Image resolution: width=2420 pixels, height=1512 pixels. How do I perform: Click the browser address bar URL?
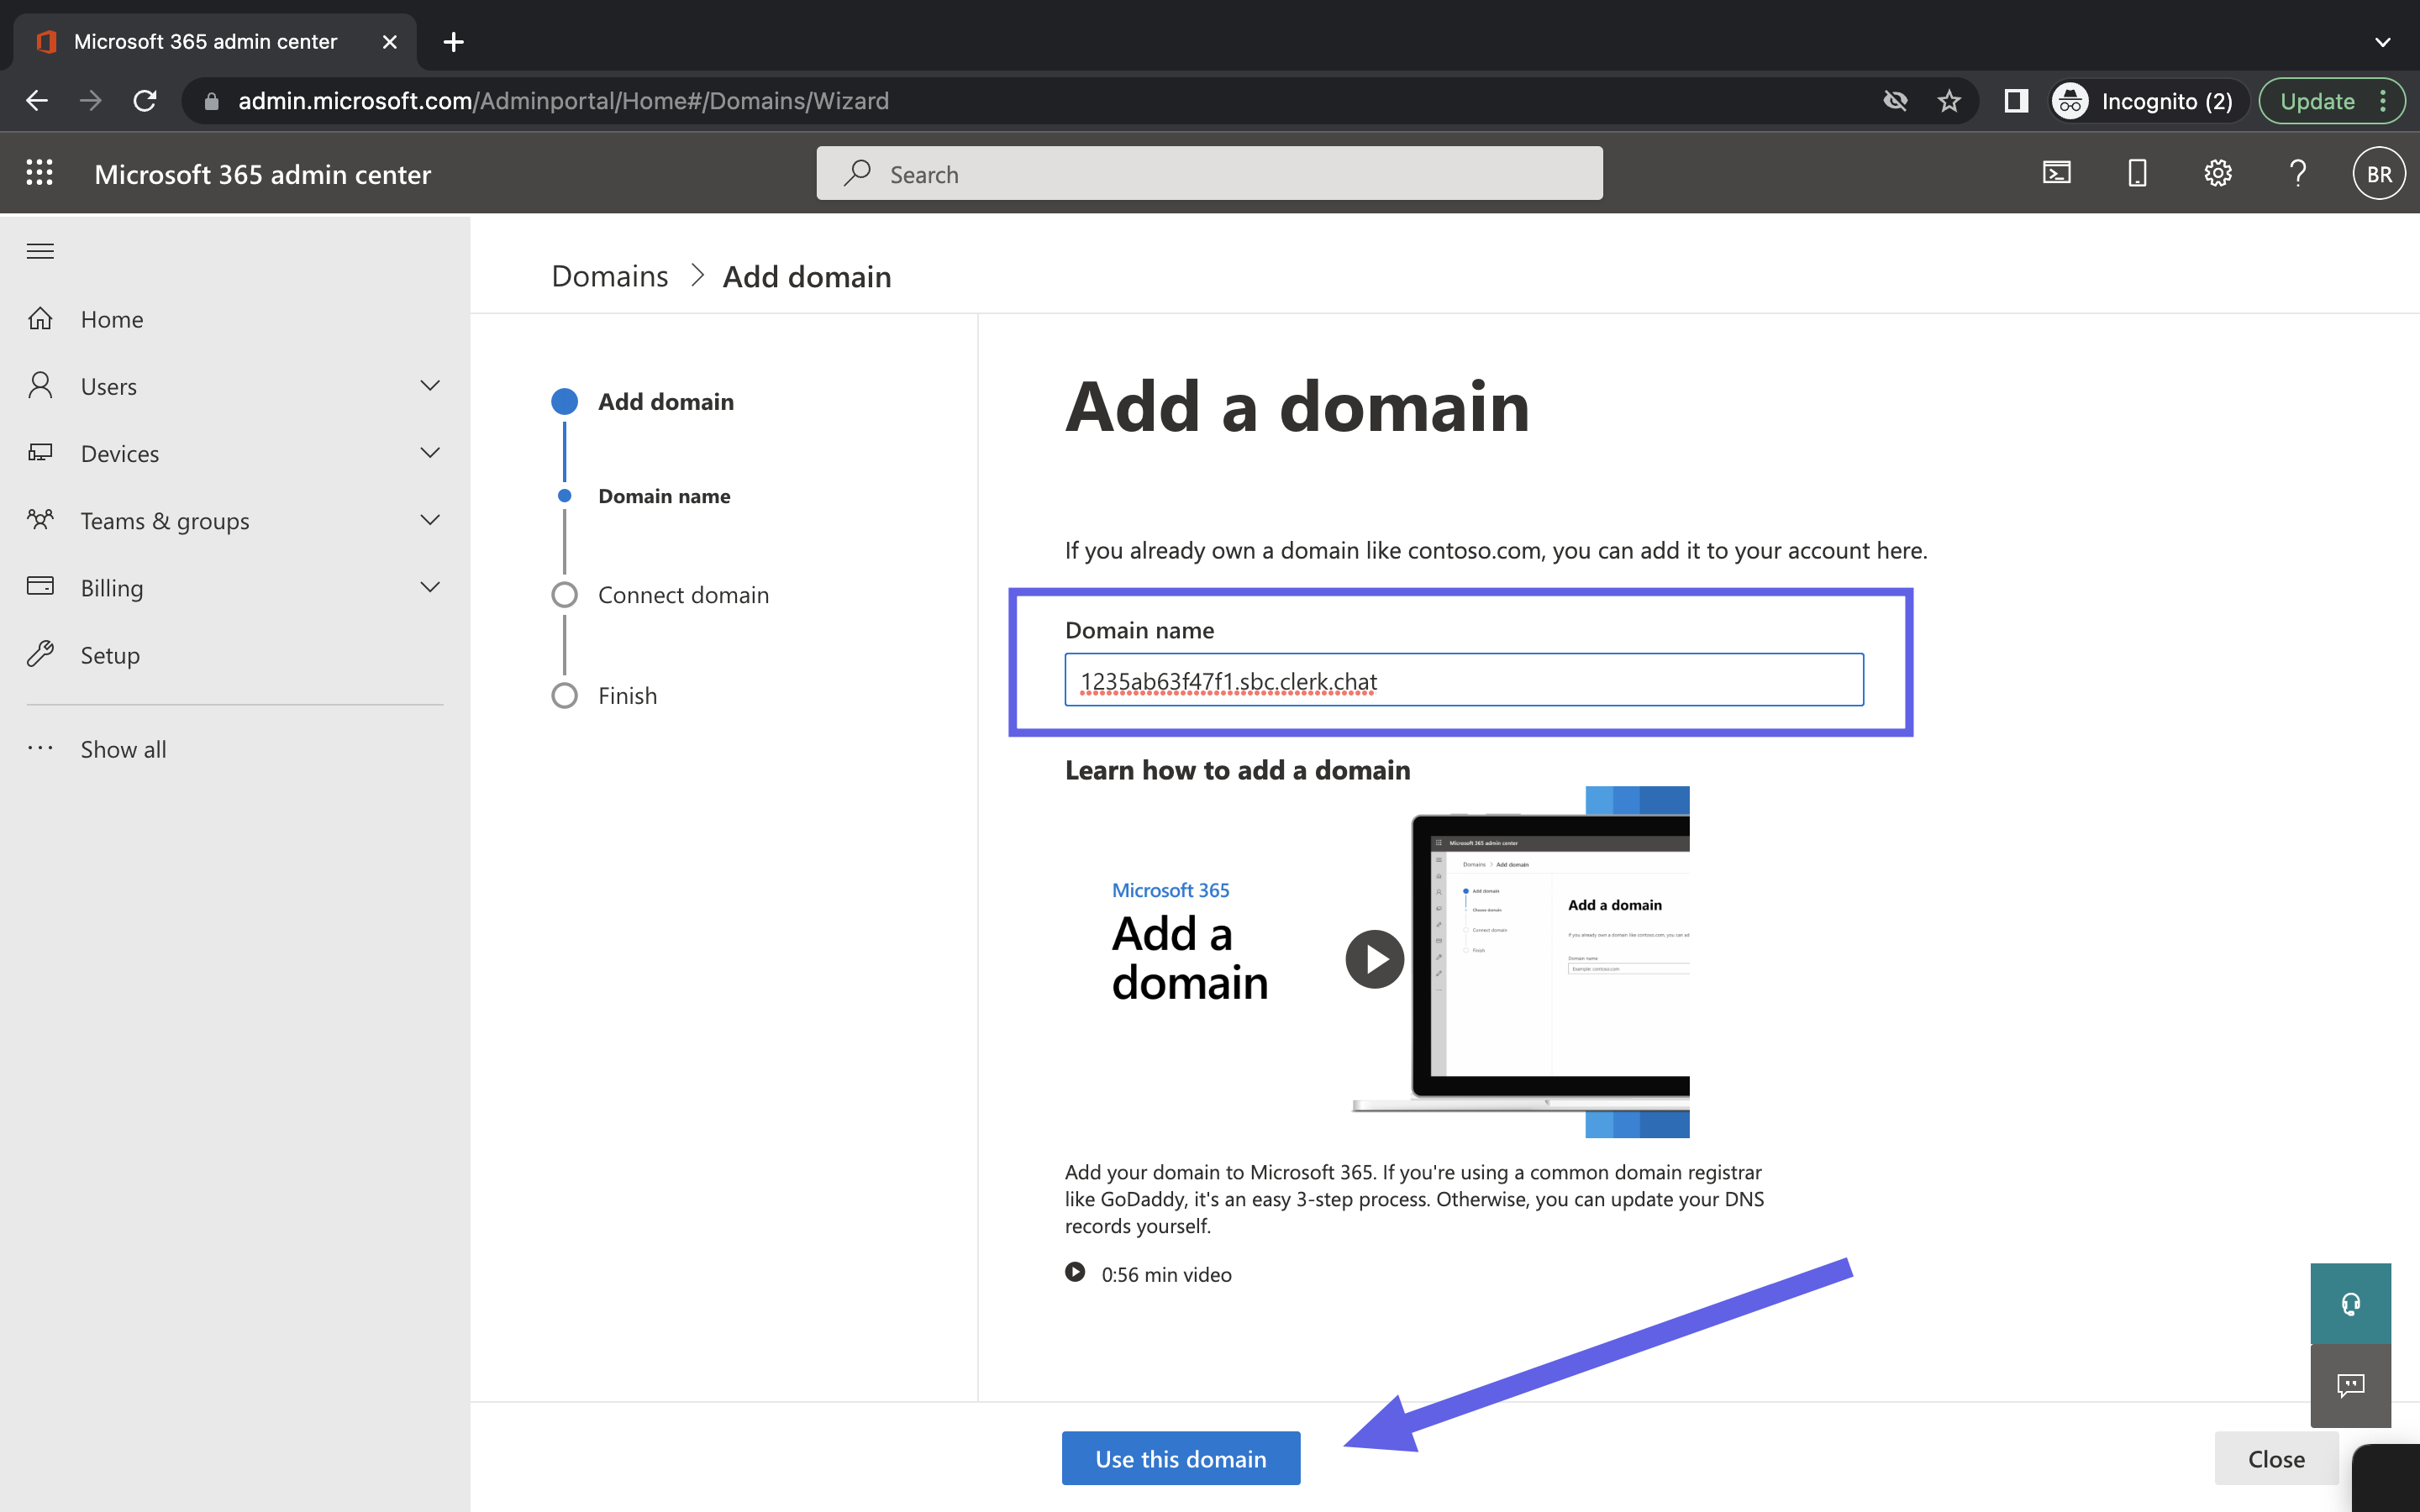pyautogui.click(x=563, y=101)
